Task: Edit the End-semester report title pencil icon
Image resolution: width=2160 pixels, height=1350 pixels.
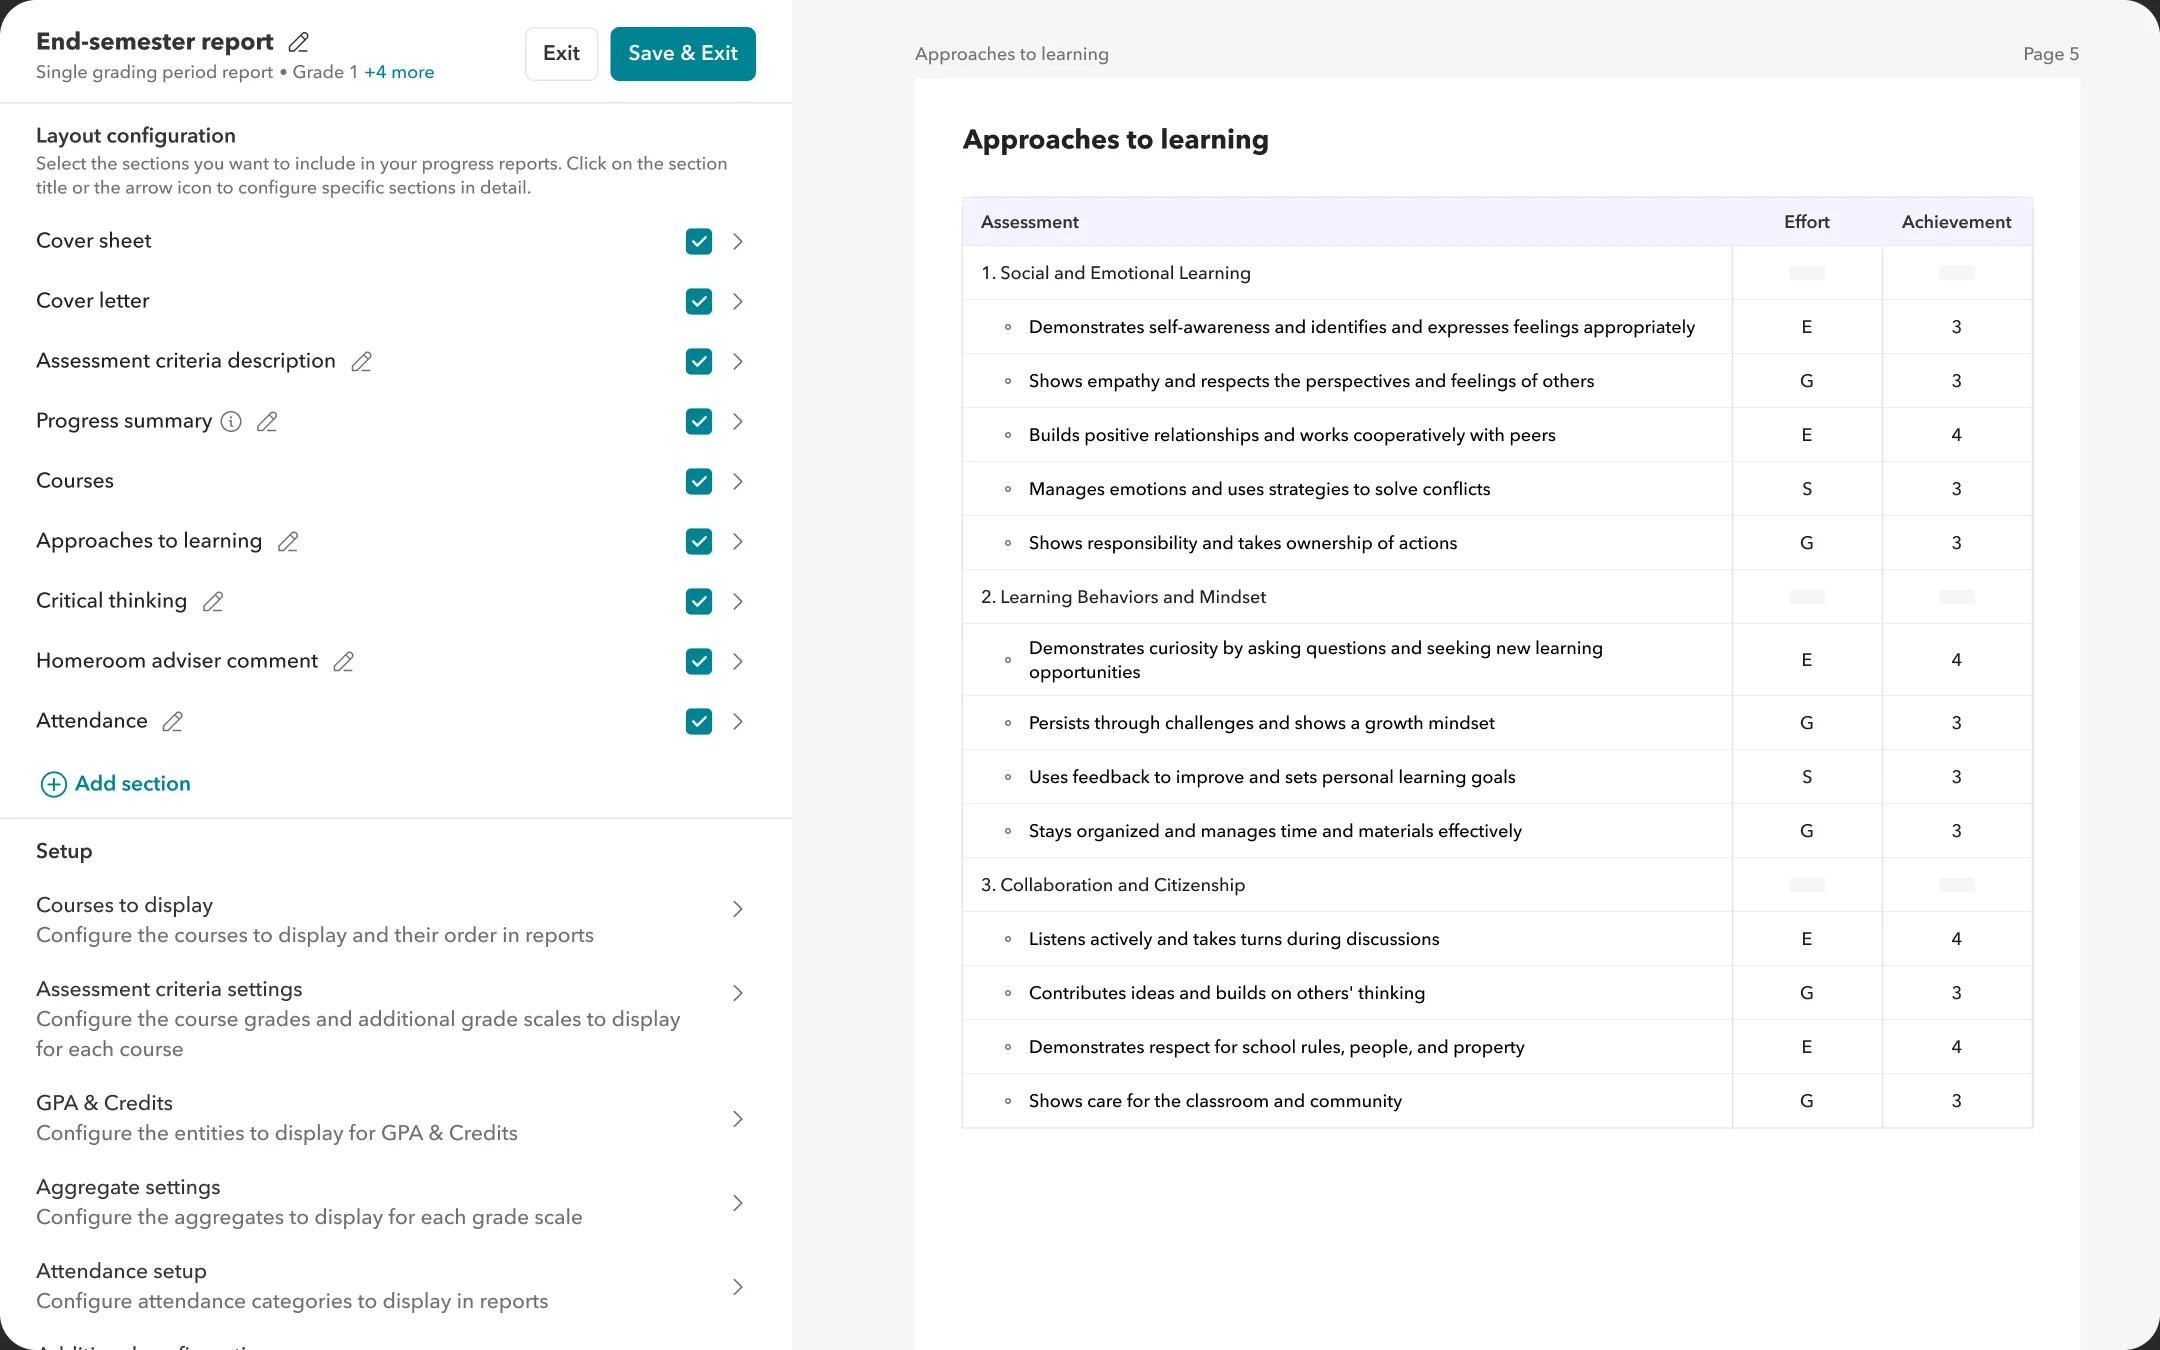Action: click(298, 42)
